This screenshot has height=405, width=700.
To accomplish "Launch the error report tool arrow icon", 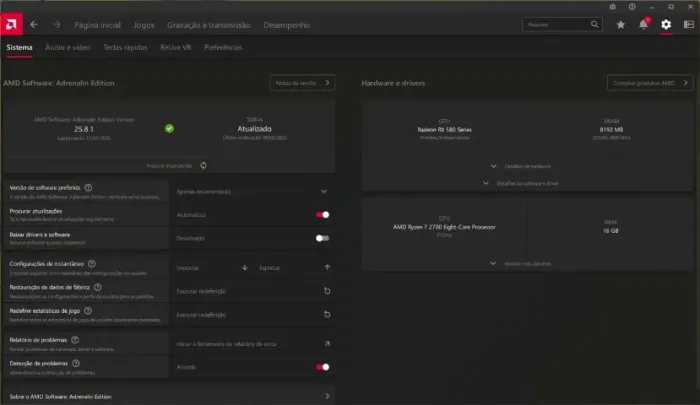I will tap(327, 343).
